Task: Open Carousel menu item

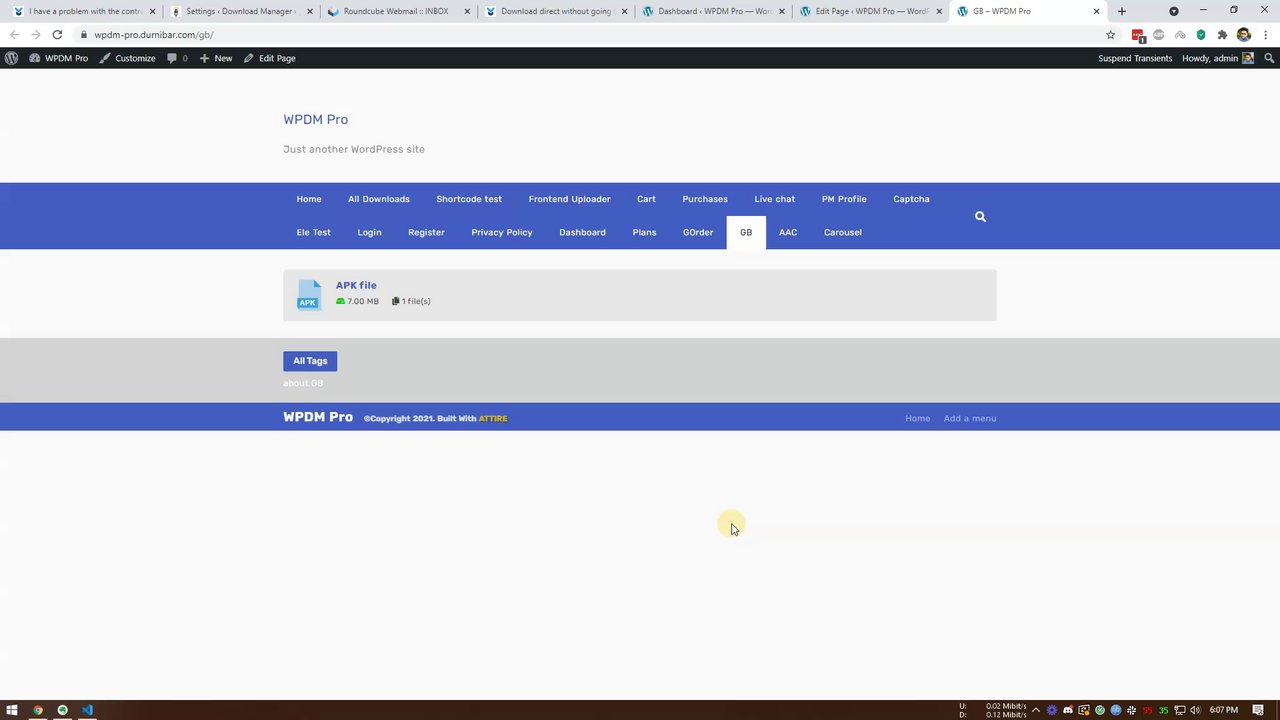Action: tap(843, 232)
